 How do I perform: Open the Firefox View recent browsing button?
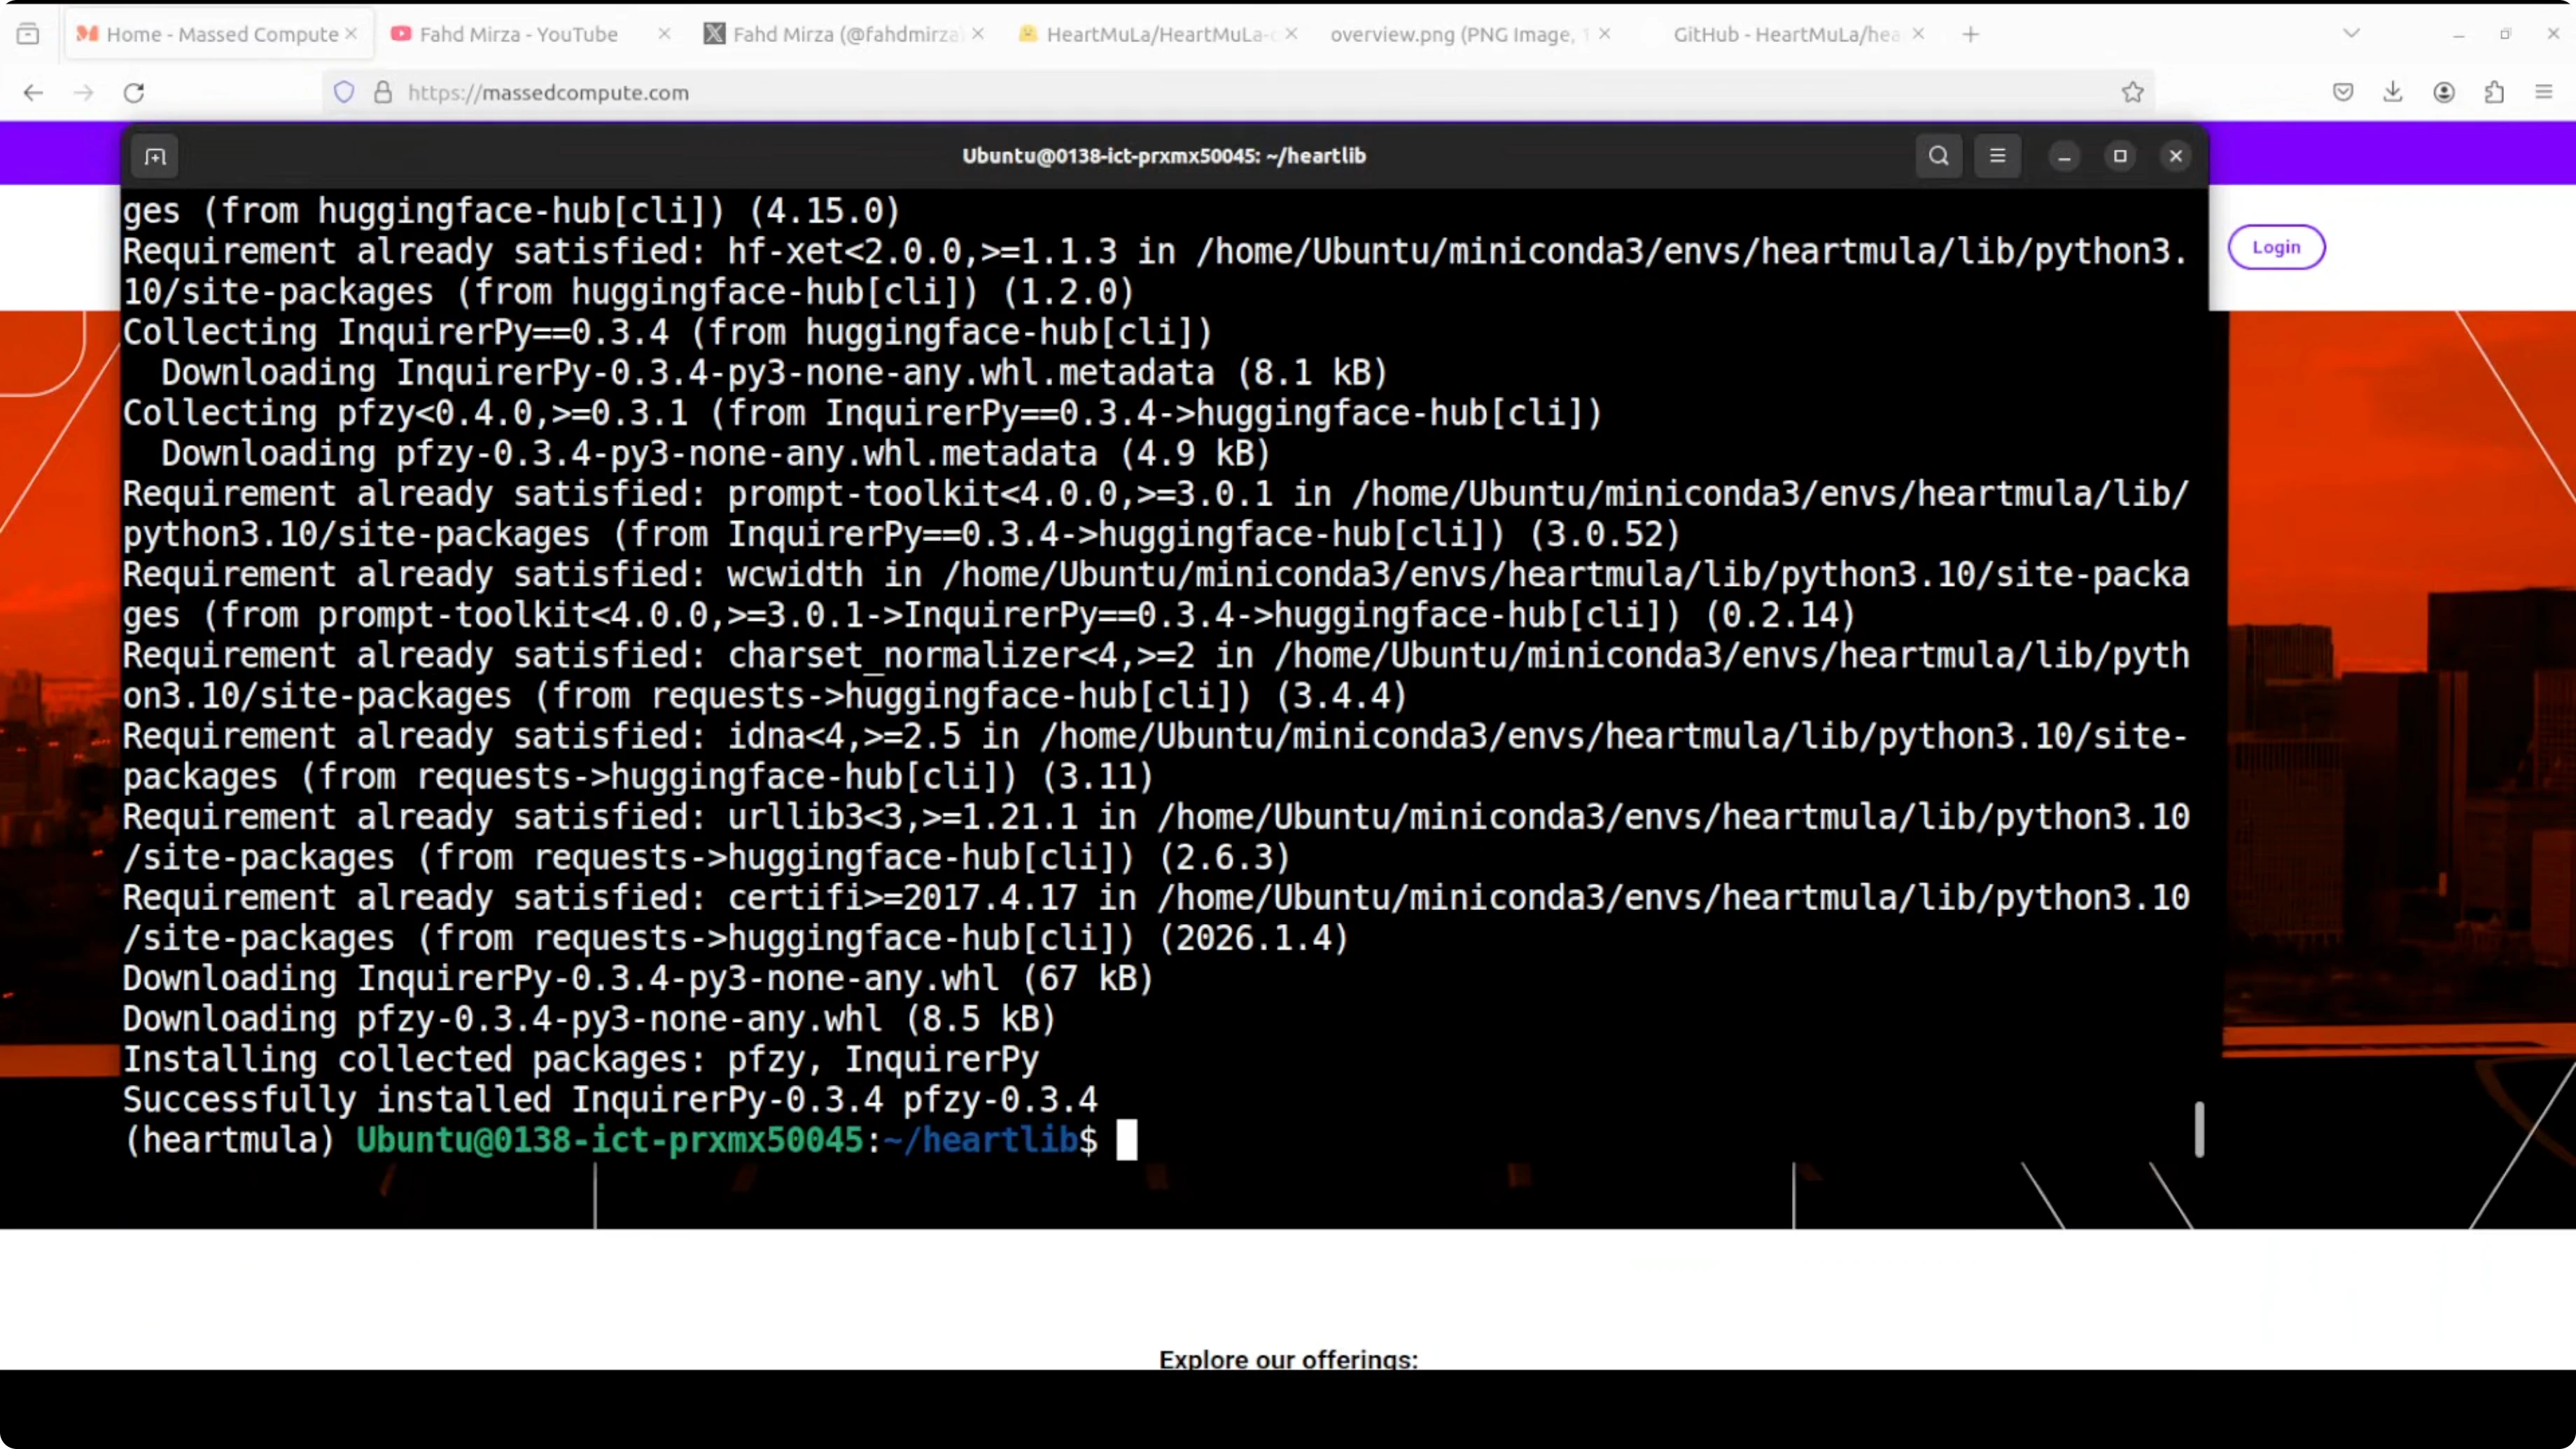click(x=28, y=34)
